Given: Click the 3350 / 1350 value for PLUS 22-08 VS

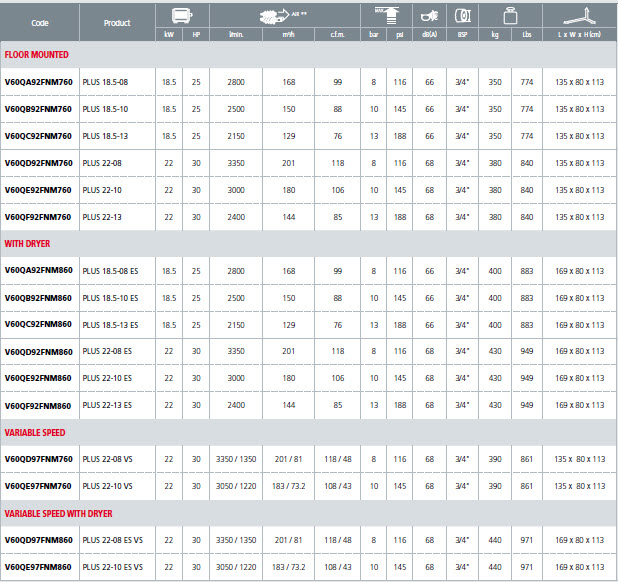Looking at the screenshot, I should [x=236, y=459].
